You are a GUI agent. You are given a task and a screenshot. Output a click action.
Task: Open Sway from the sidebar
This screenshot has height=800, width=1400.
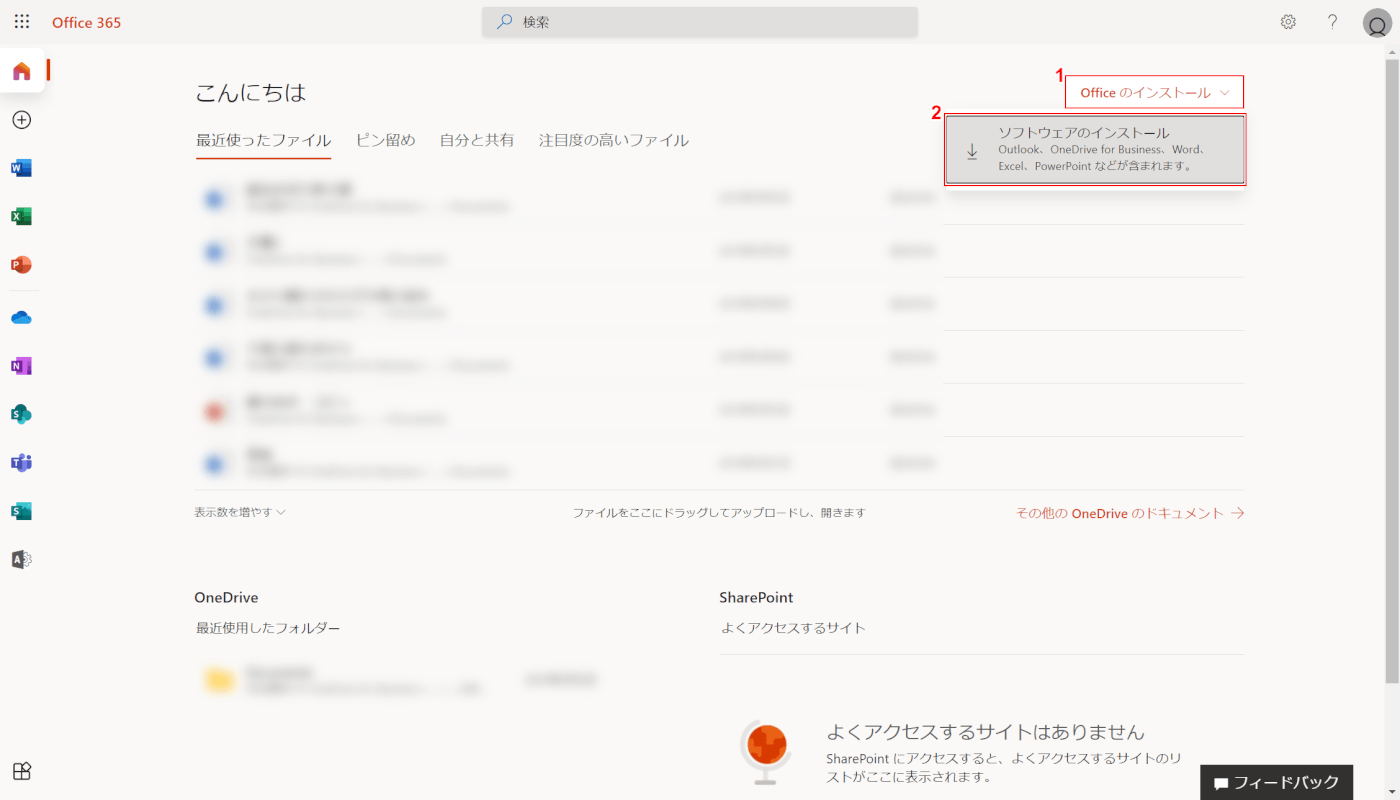click(x=22, y=511)
